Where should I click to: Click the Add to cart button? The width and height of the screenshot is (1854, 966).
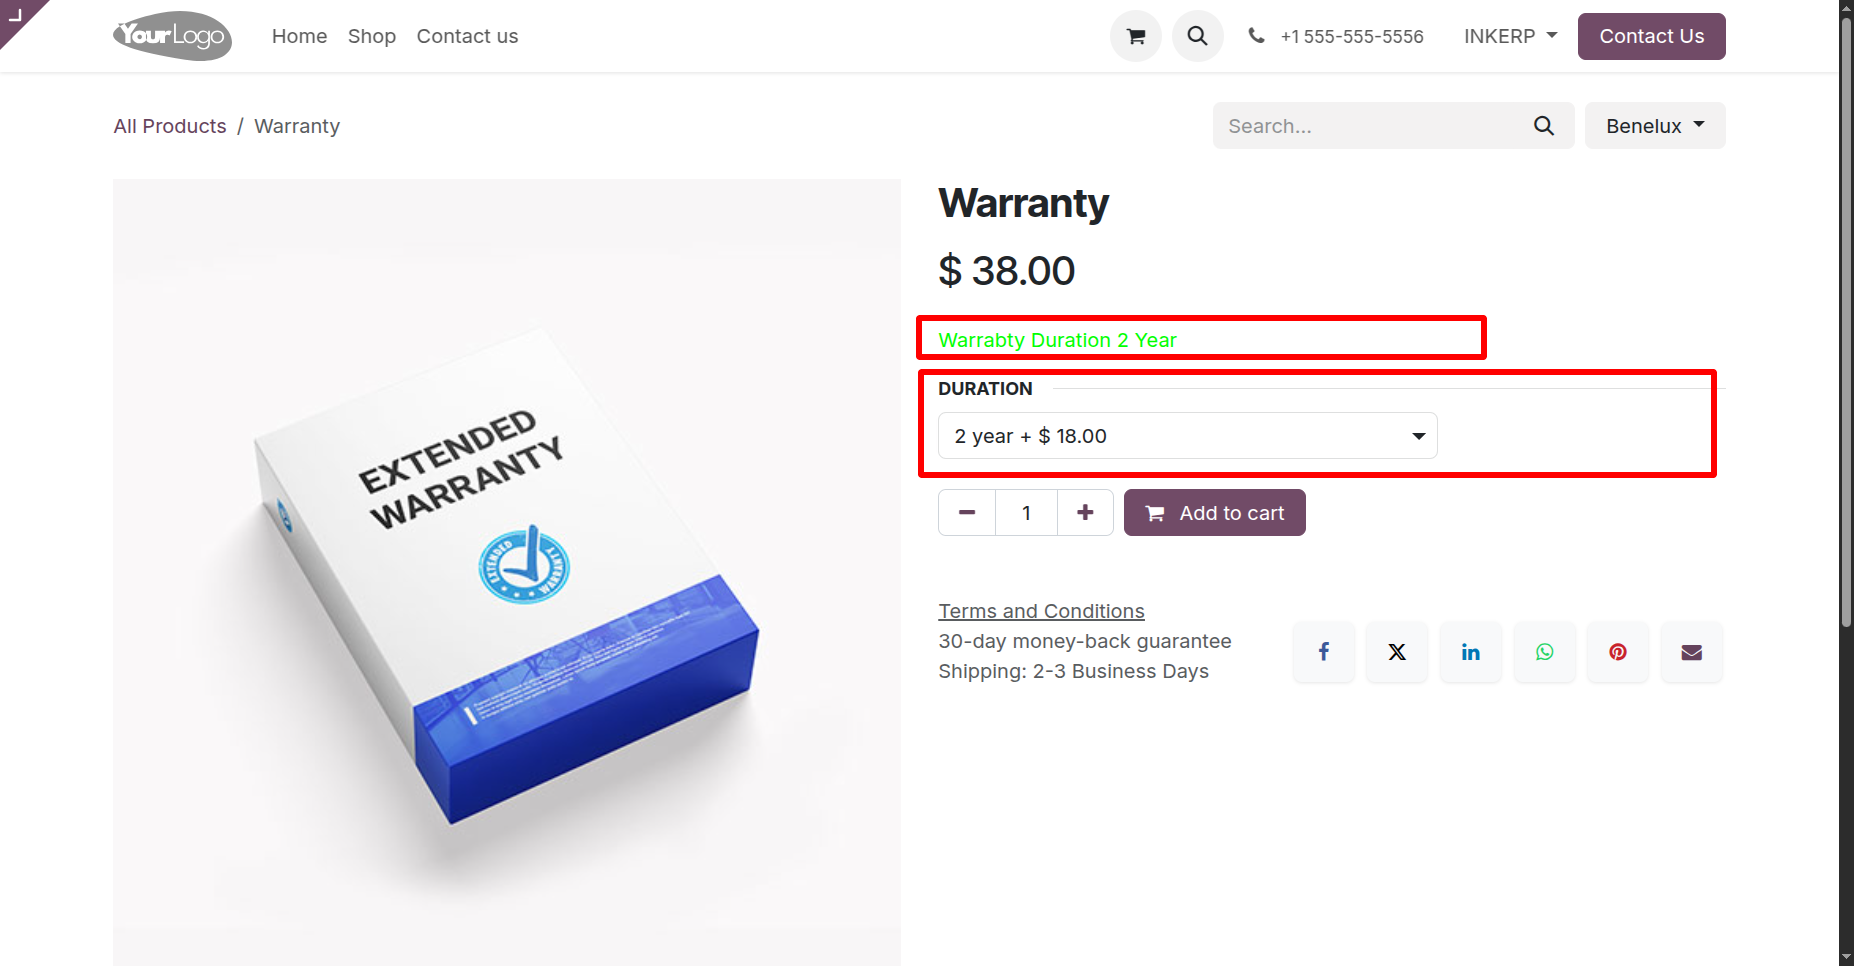click(1214, 513)
